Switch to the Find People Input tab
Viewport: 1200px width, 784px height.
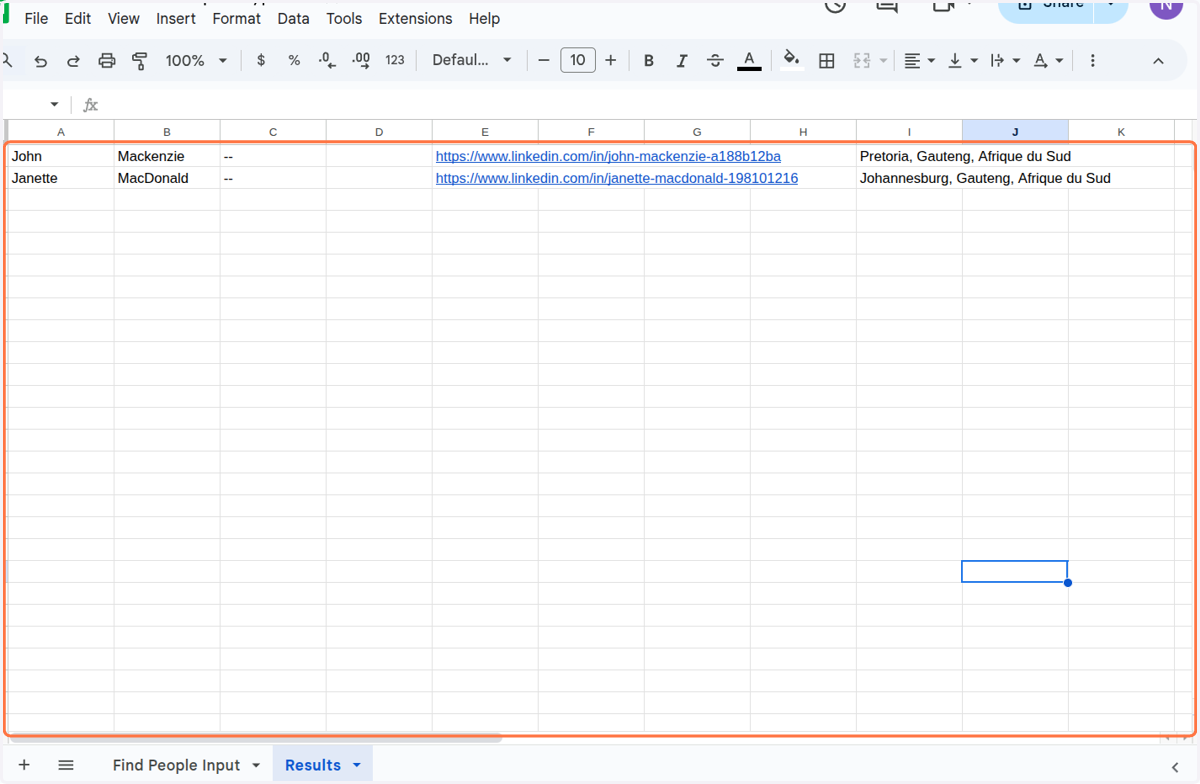[176, 765]
